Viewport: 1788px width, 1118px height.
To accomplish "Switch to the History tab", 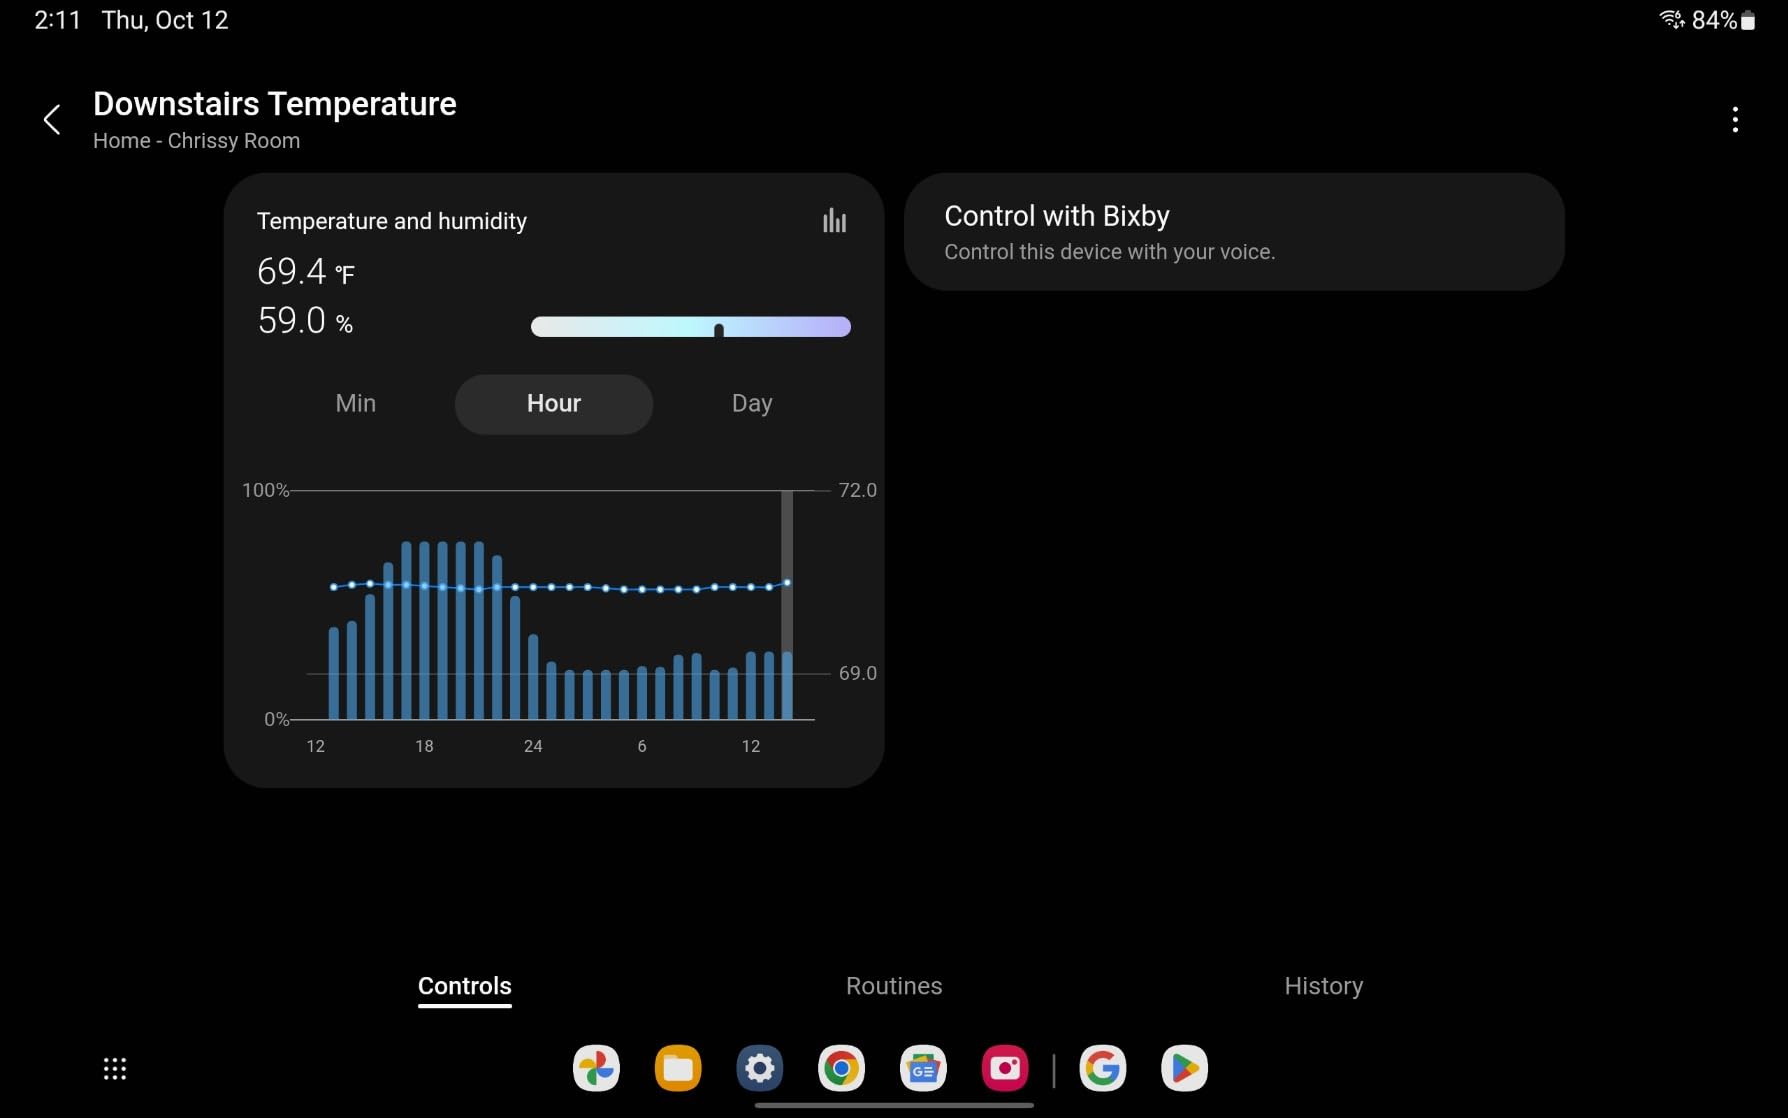I will (1323, 986).
